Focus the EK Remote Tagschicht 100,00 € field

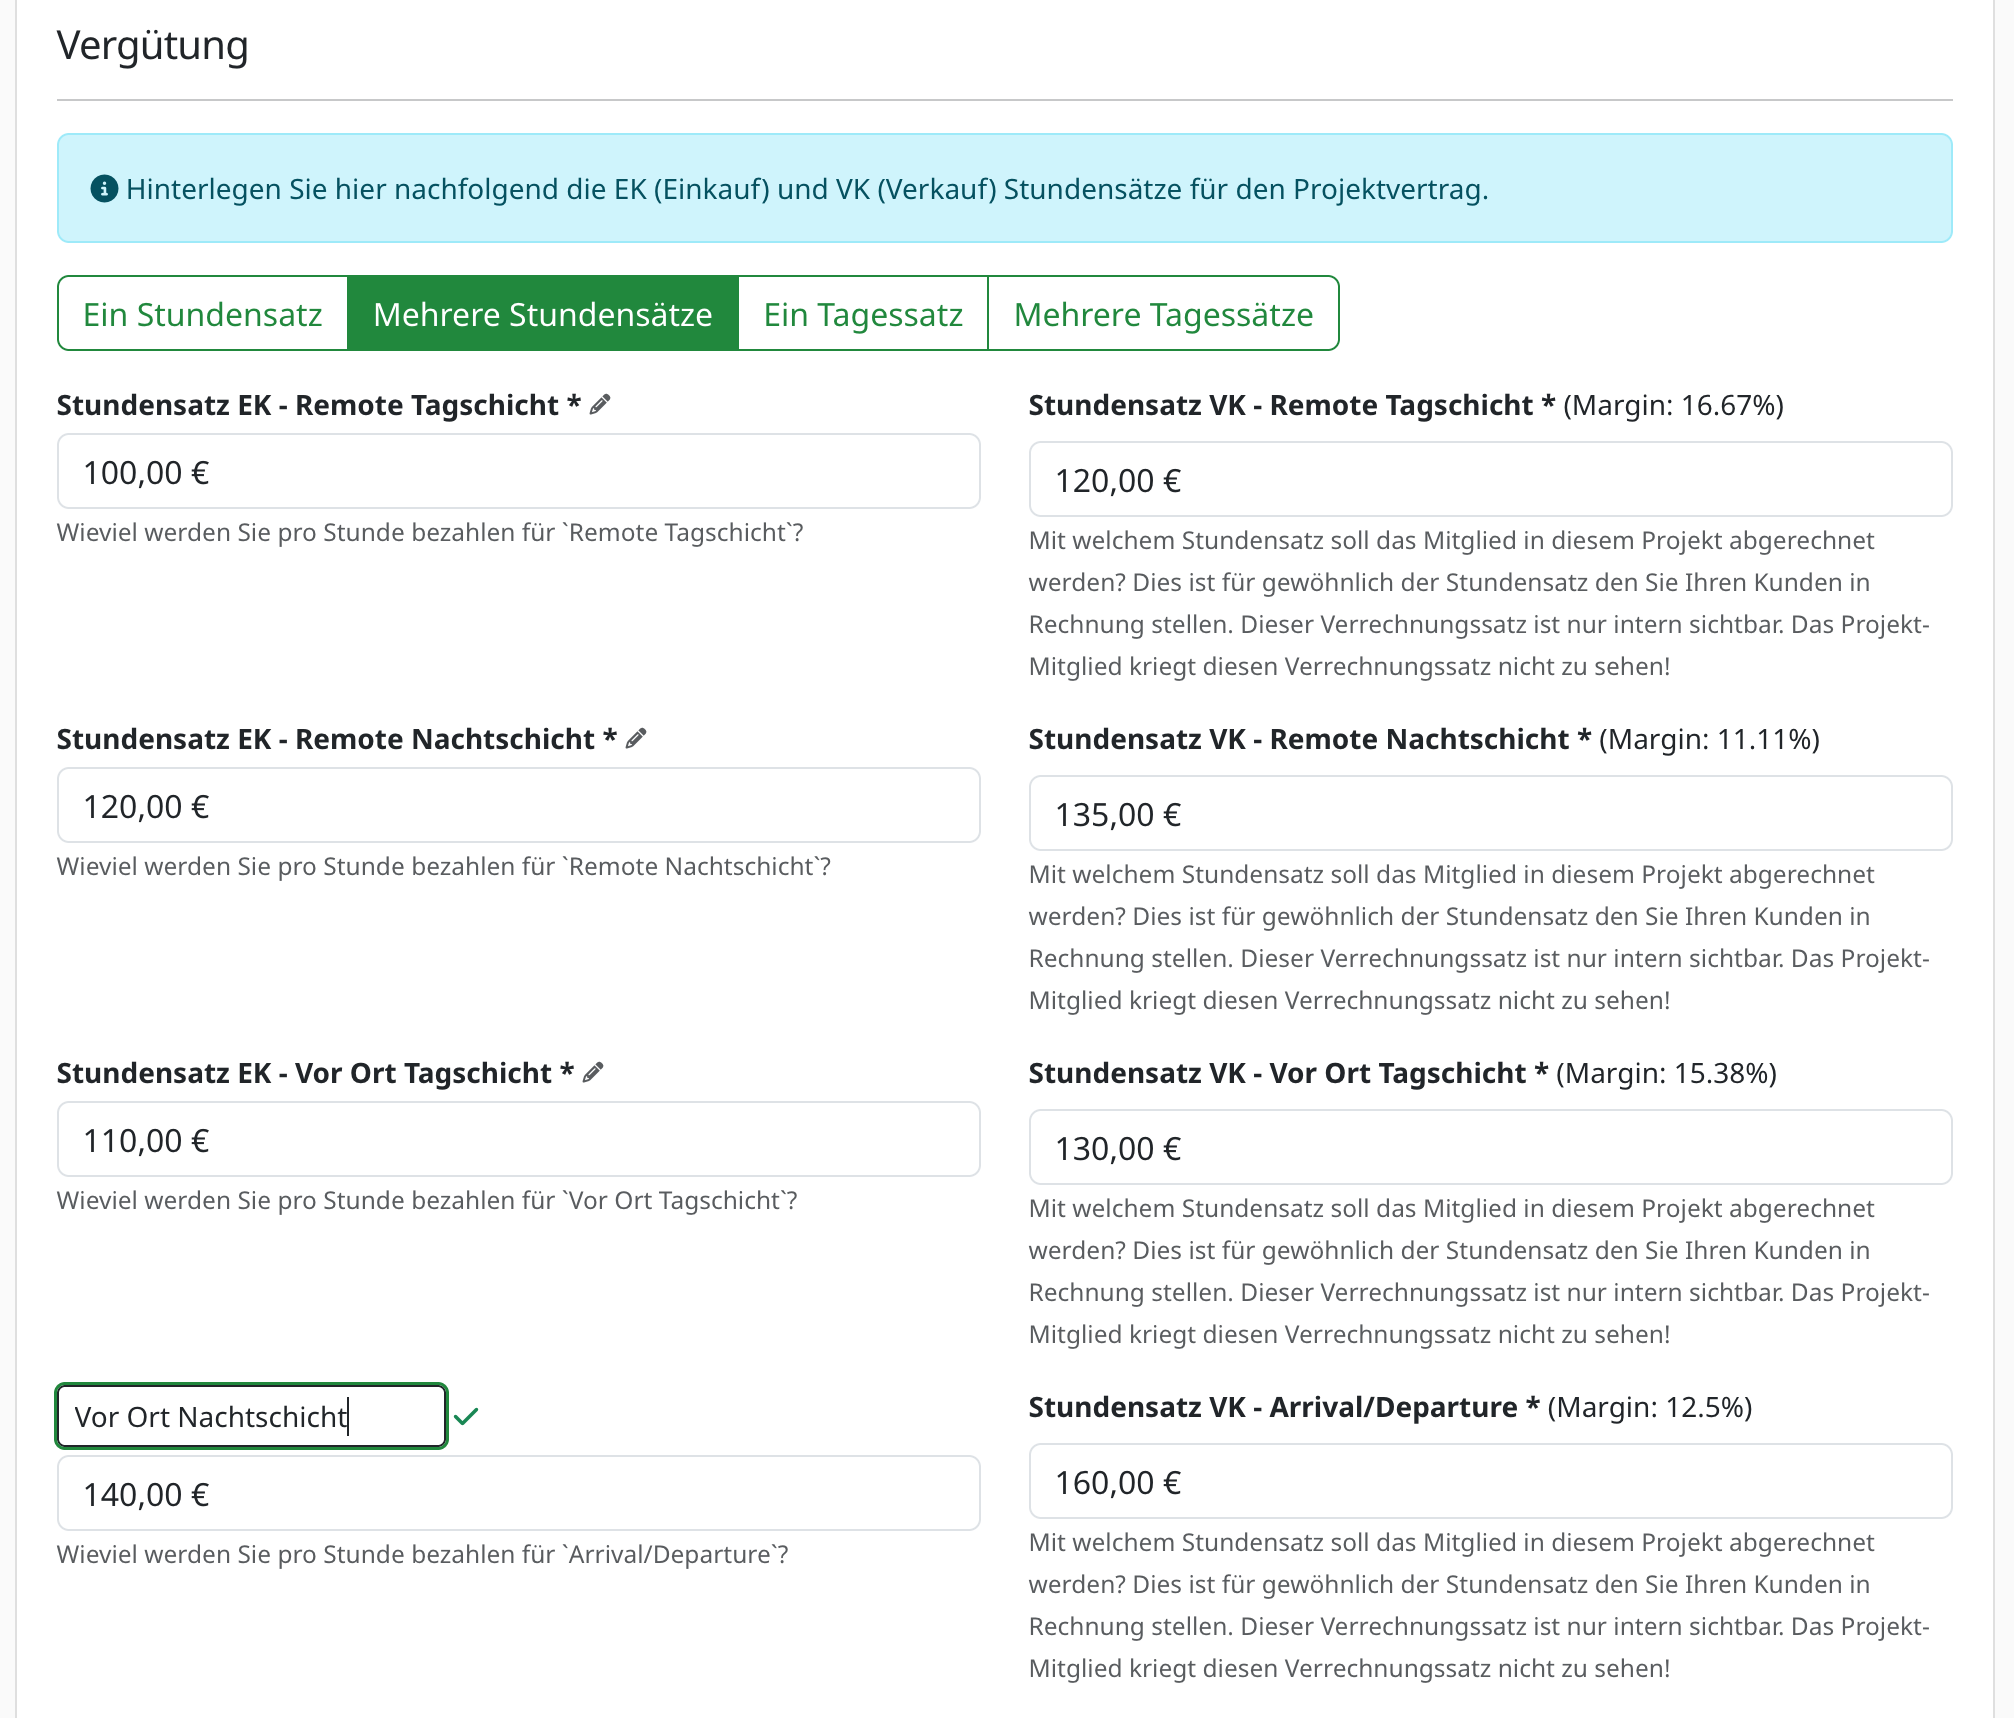[518, 472]
